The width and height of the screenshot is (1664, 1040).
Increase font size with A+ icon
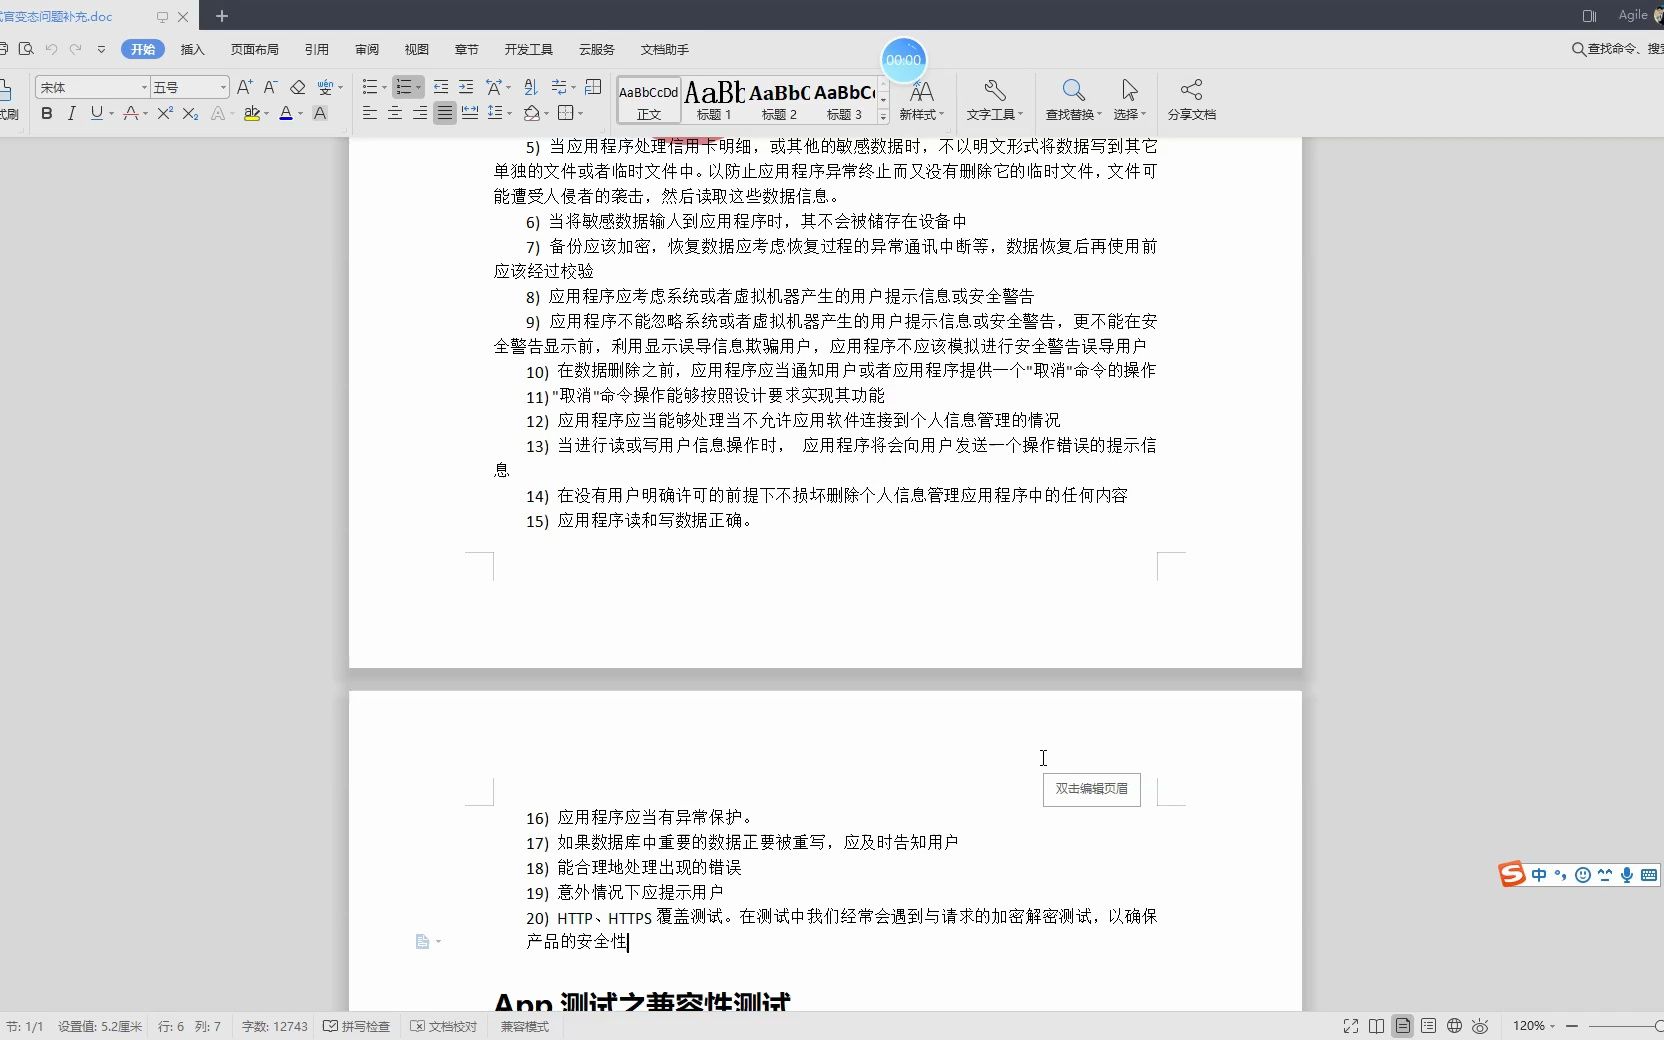[x=244, y=88]
